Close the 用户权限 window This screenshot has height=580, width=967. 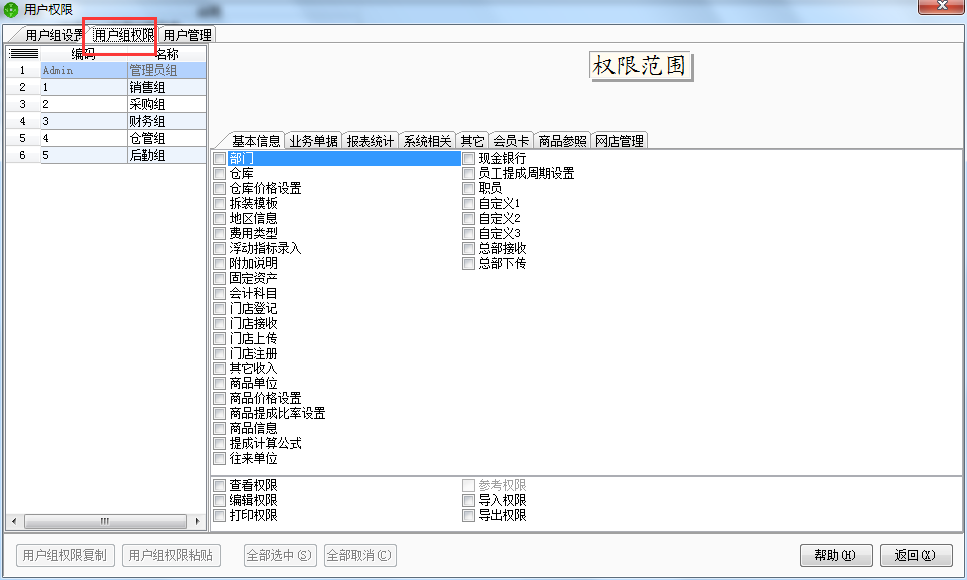click(941, 7)
